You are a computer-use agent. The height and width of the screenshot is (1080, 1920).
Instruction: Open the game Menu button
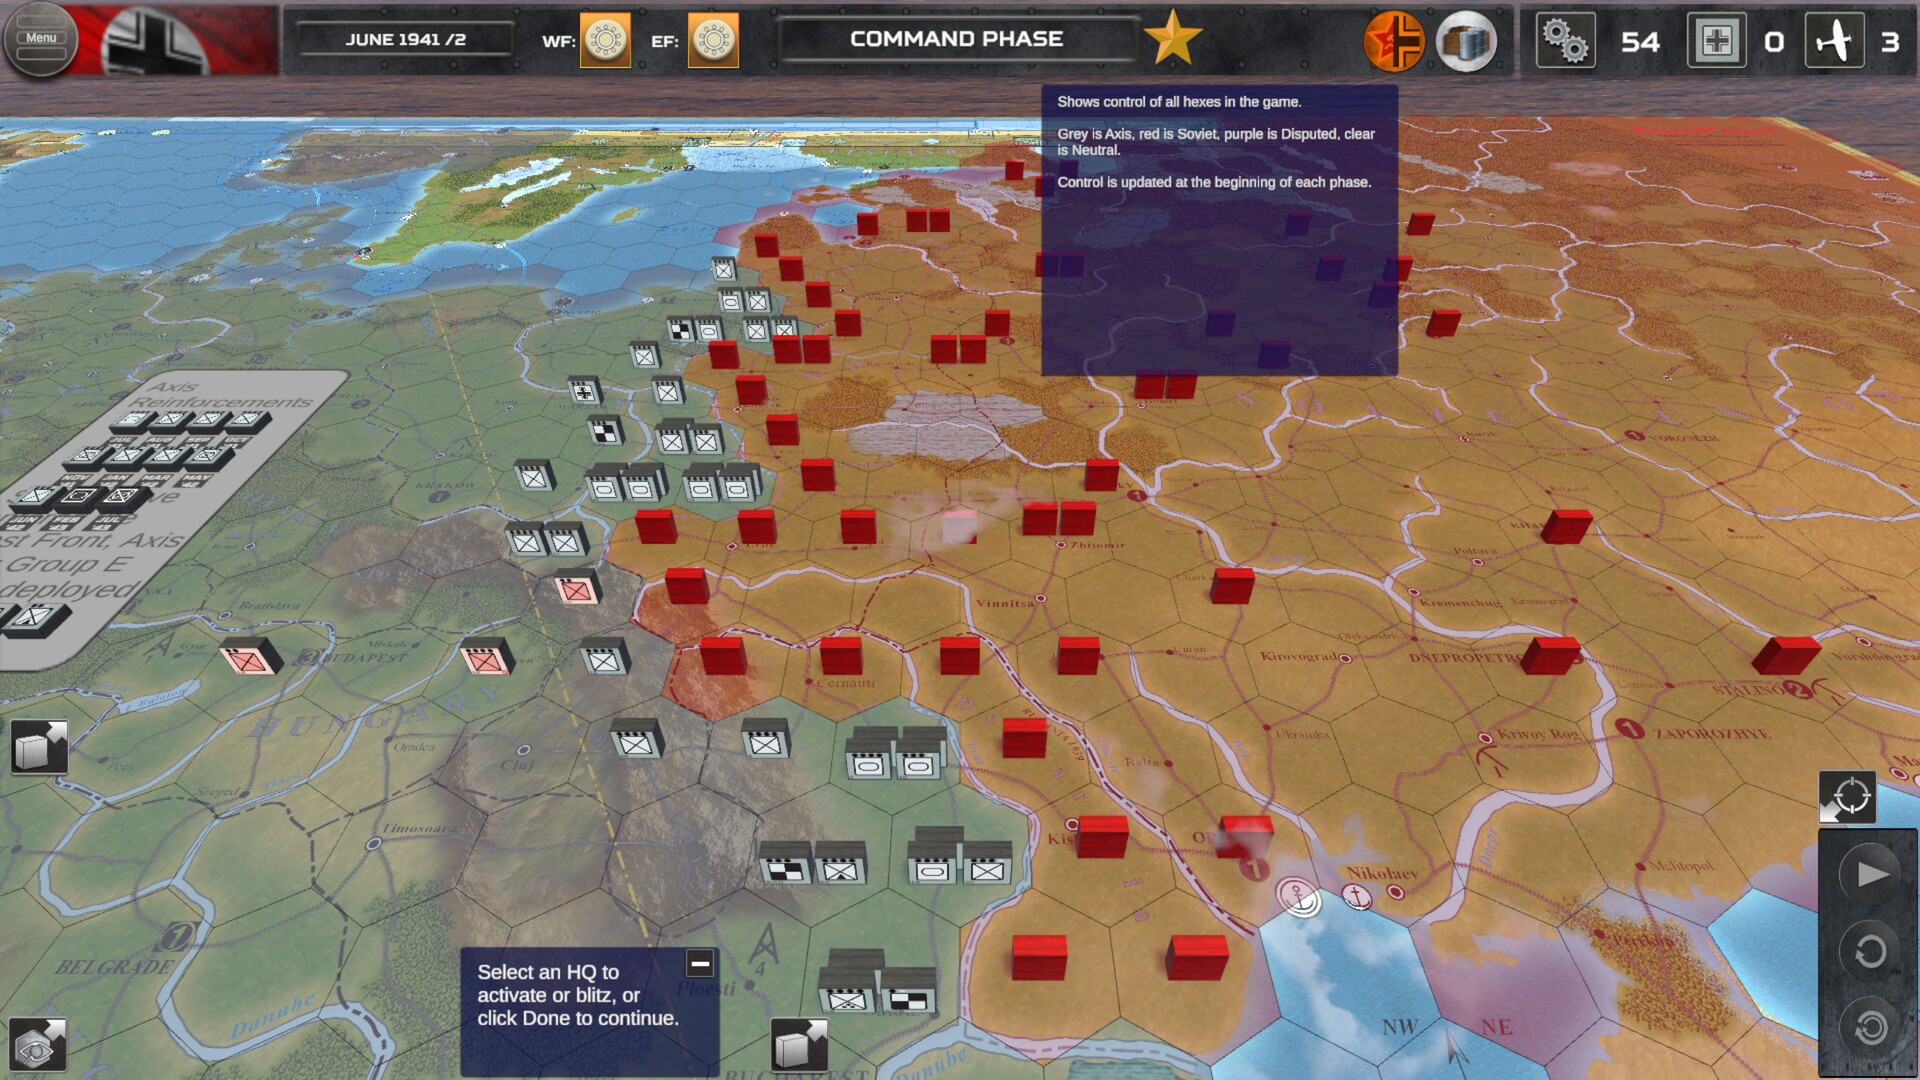[40, 39]
